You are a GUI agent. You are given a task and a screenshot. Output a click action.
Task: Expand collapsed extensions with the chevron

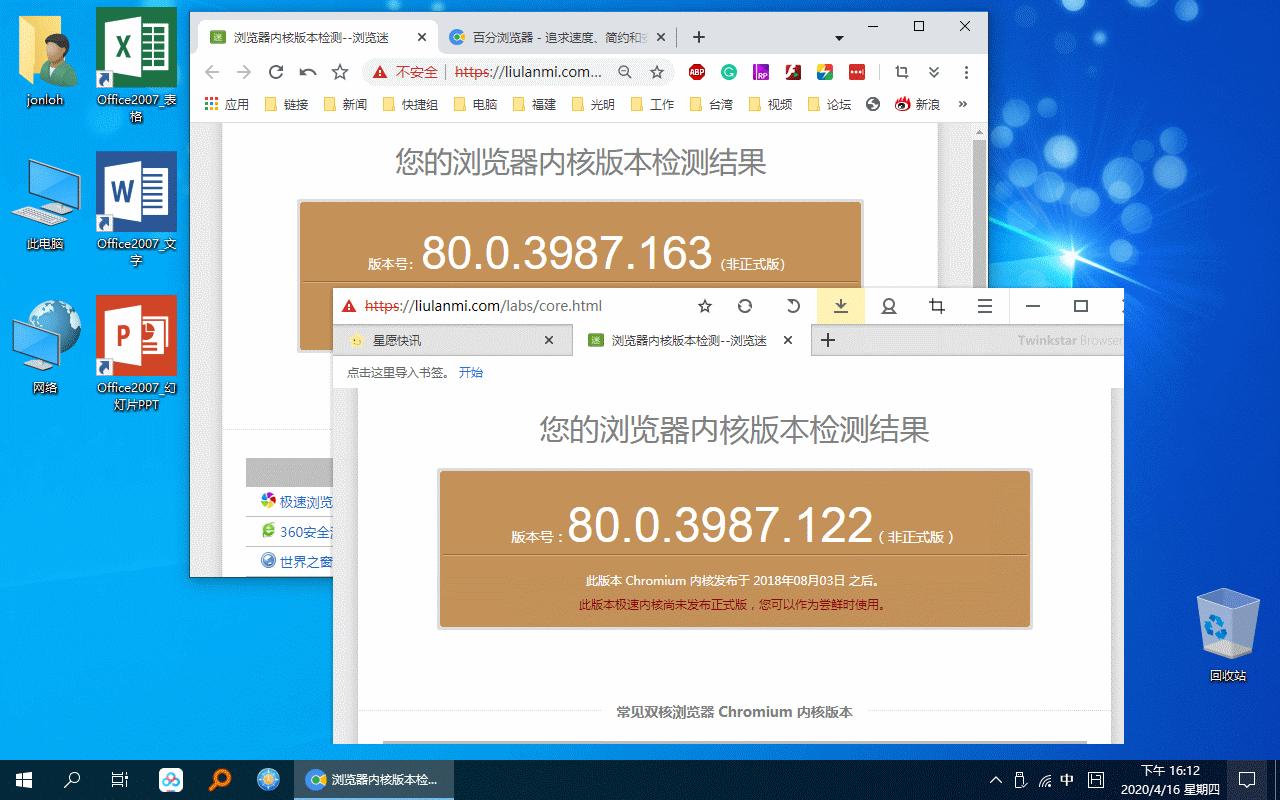933,72
